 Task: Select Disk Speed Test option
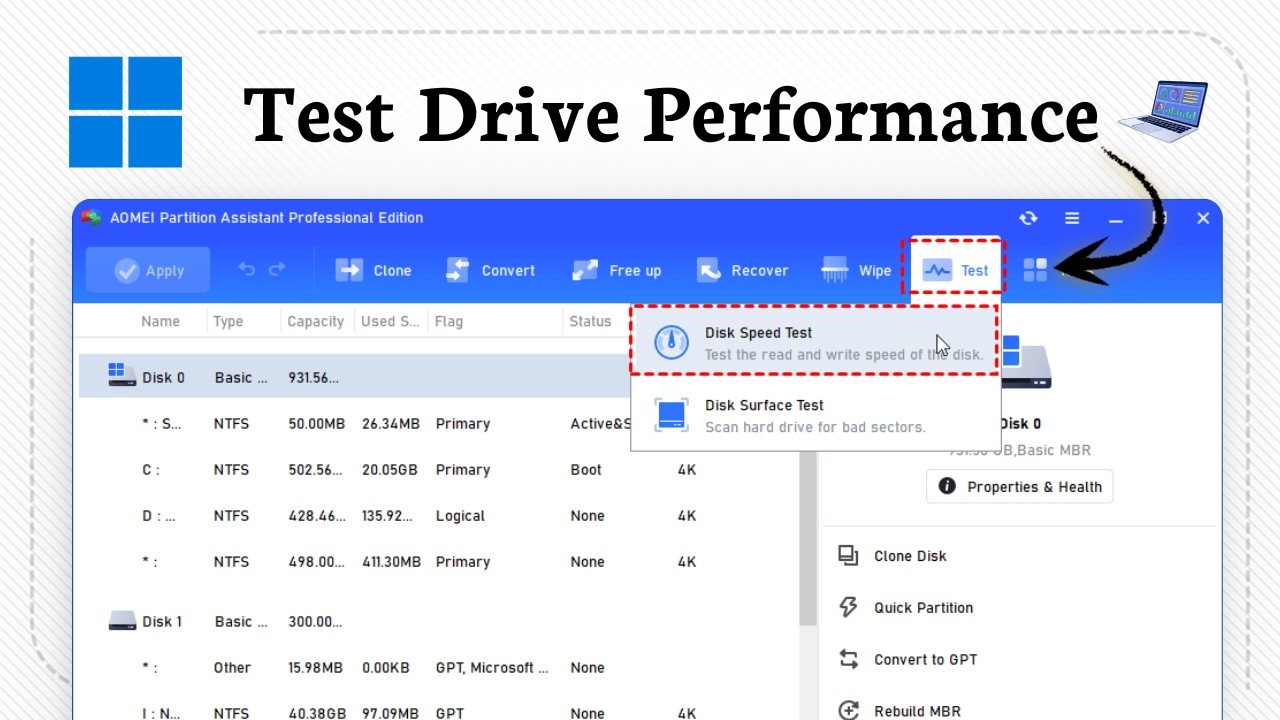pos(814,342)
